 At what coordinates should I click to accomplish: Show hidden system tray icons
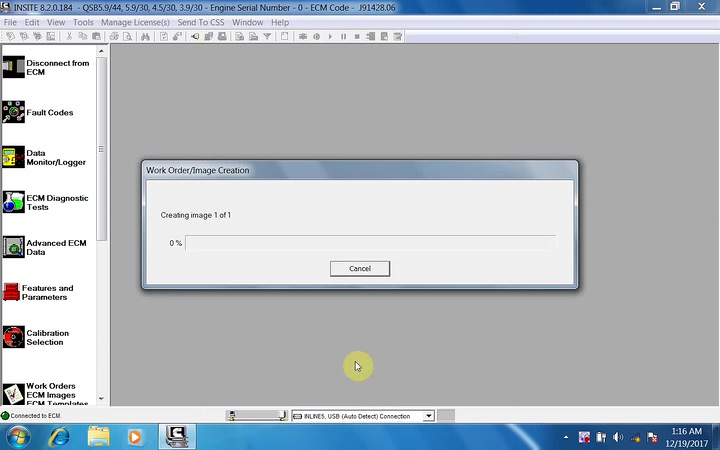pyautogui.click(x=566, y=437)
